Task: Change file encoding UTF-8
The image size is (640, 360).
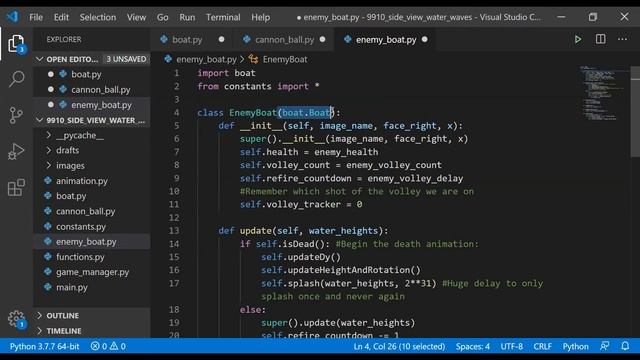Action: click(x=512, y=346)
